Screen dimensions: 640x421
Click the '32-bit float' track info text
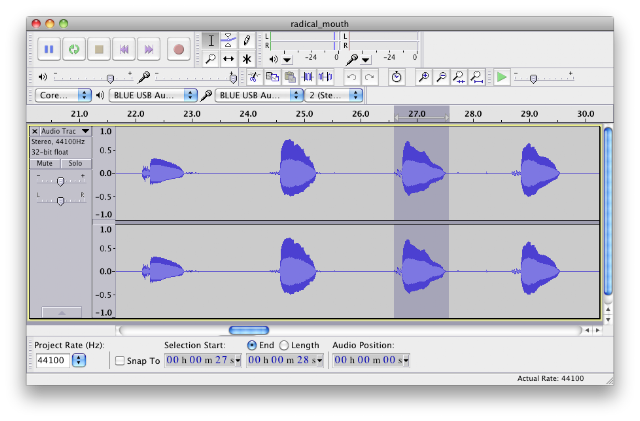pyautogui.click(x=50, y=152)
